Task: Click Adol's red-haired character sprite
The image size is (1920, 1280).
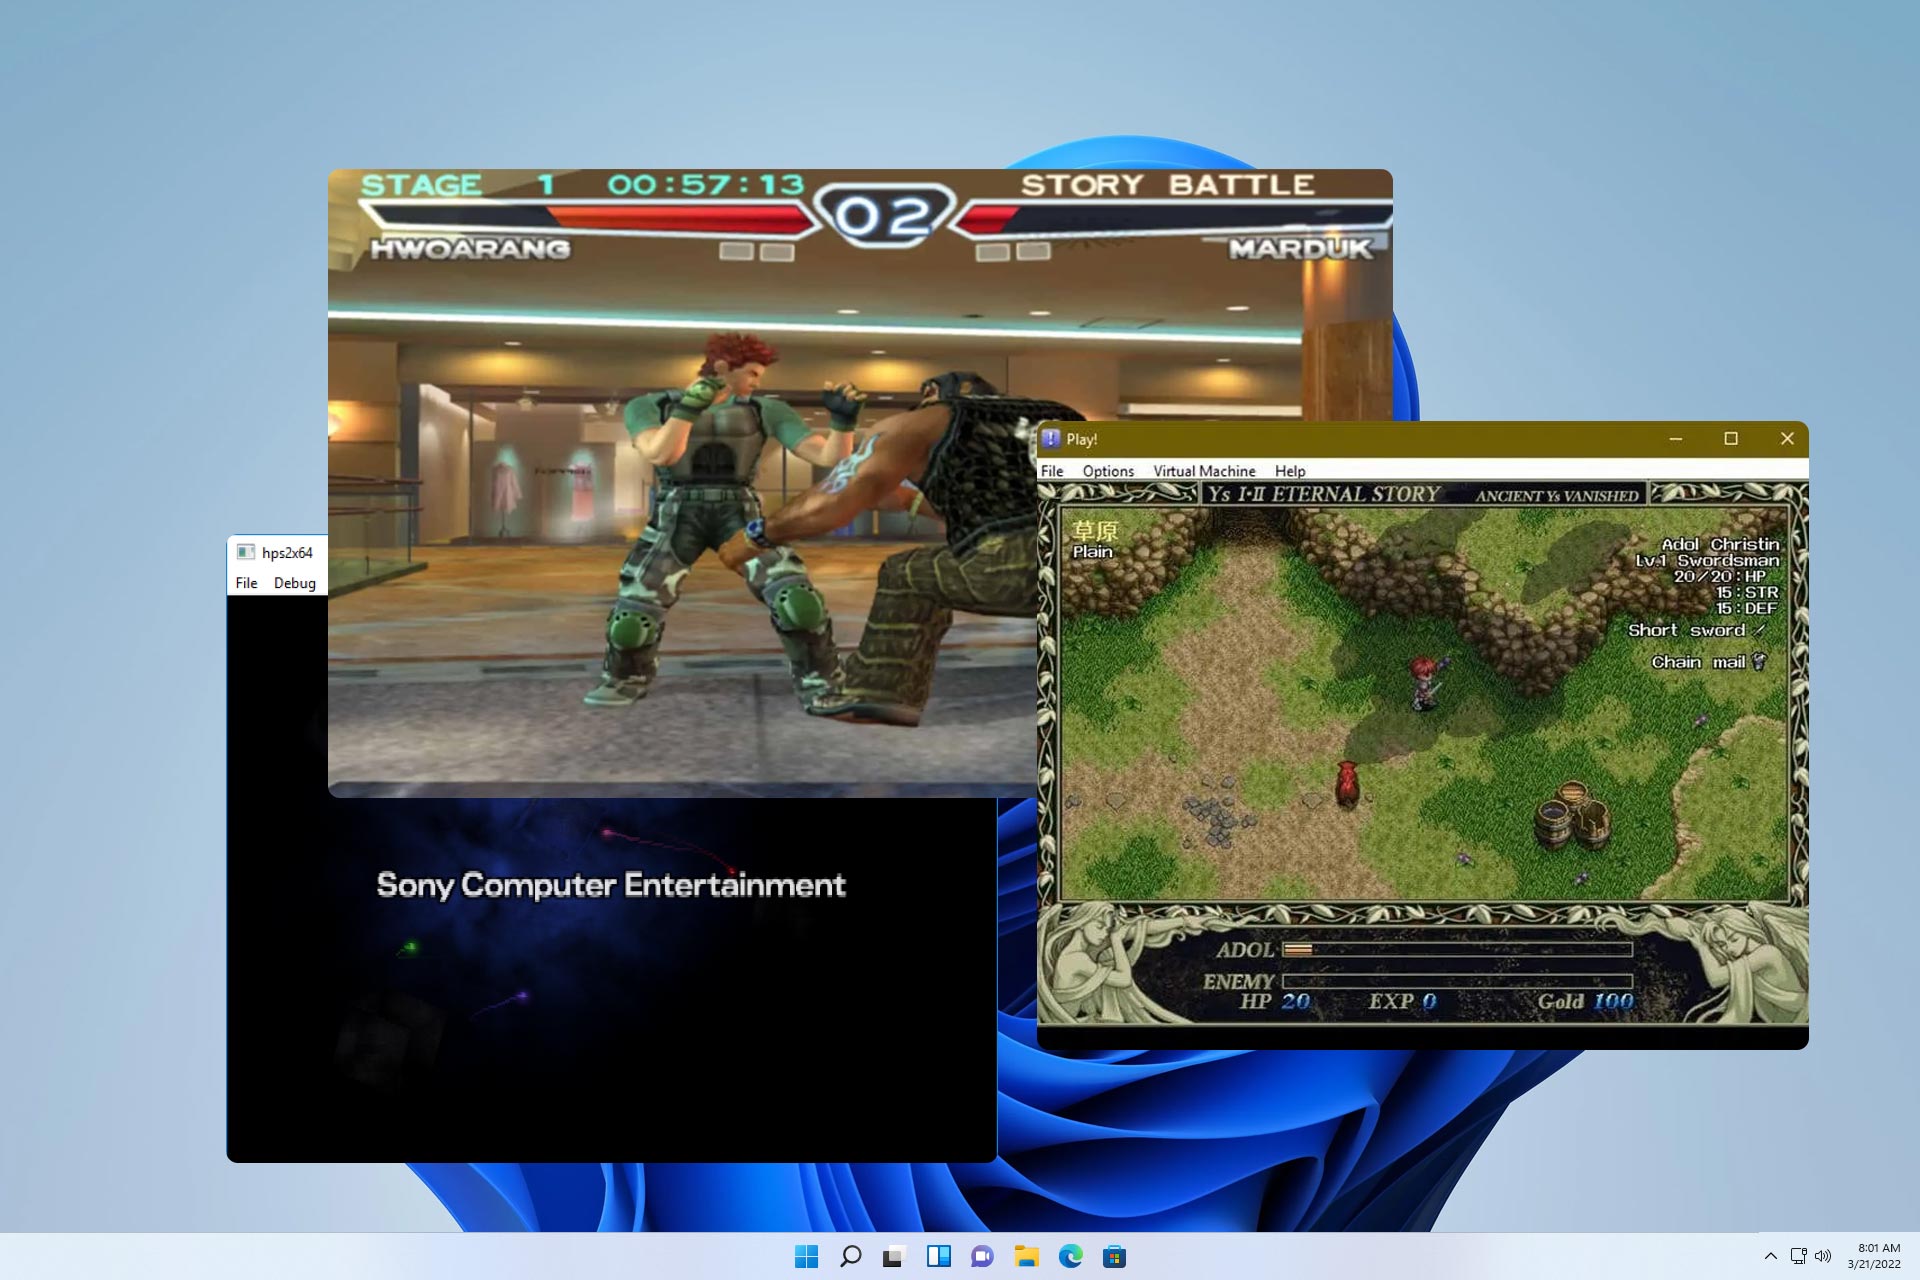Action: 1424,683
